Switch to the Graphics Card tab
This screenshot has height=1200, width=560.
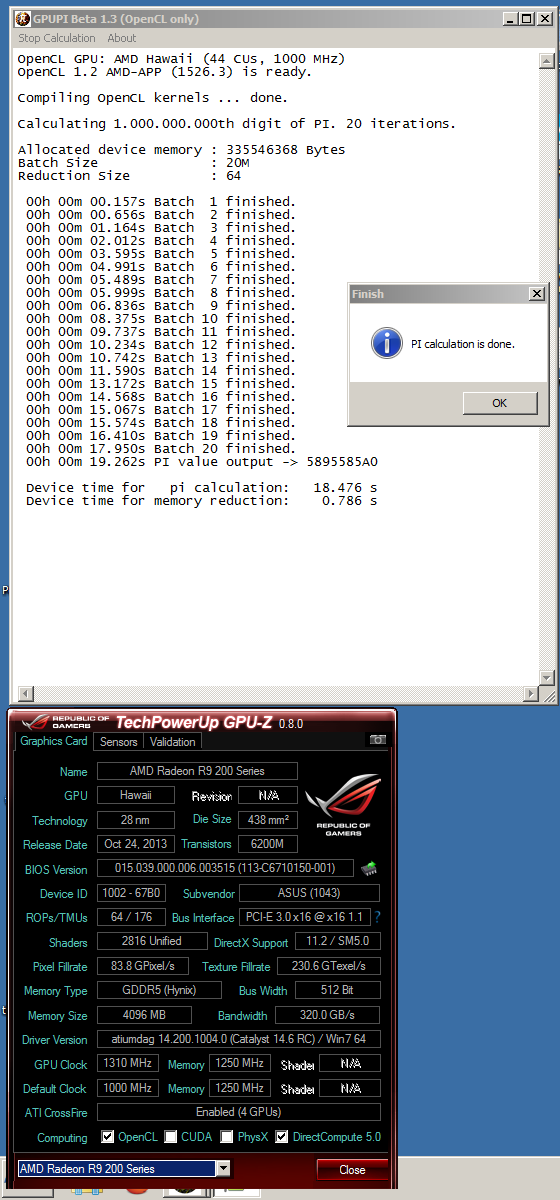click(54, 741)
